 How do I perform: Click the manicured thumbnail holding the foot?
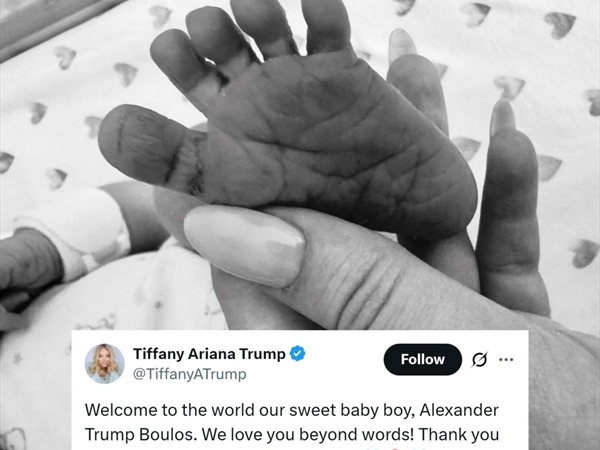(245, 245)
